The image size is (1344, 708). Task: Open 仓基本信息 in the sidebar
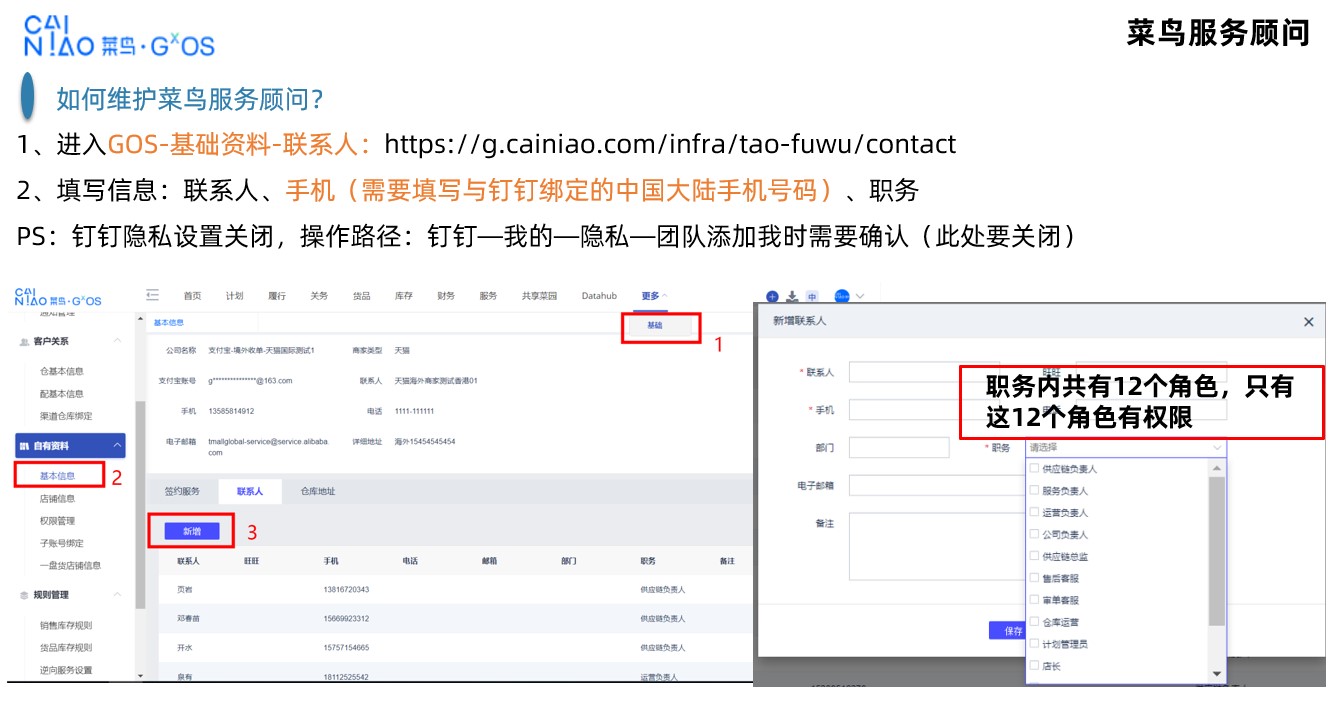point(62,372)
